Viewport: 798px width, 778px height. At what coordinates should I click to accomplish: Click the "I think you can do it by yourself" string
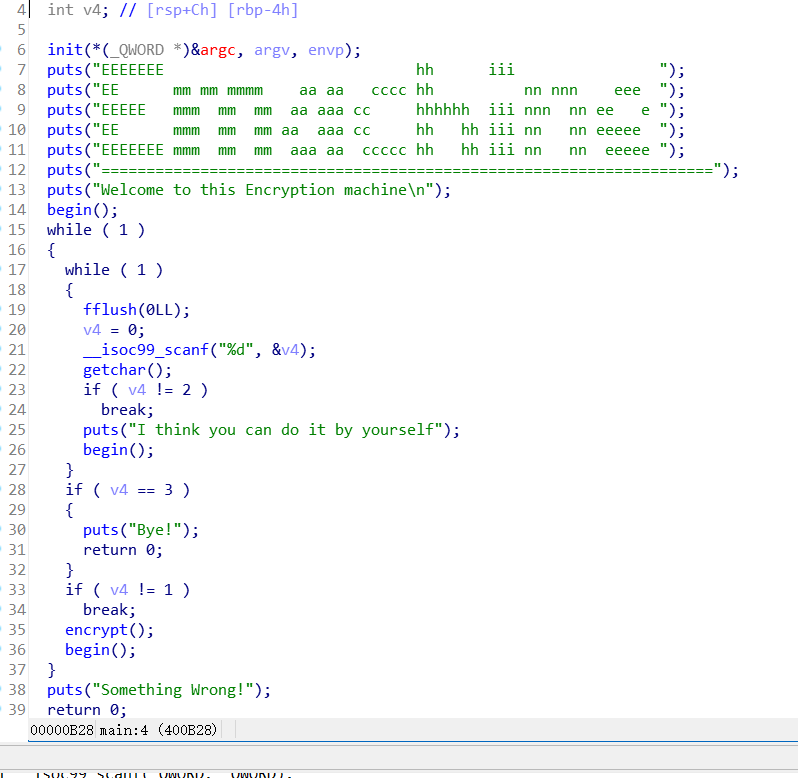click(286, 430)
